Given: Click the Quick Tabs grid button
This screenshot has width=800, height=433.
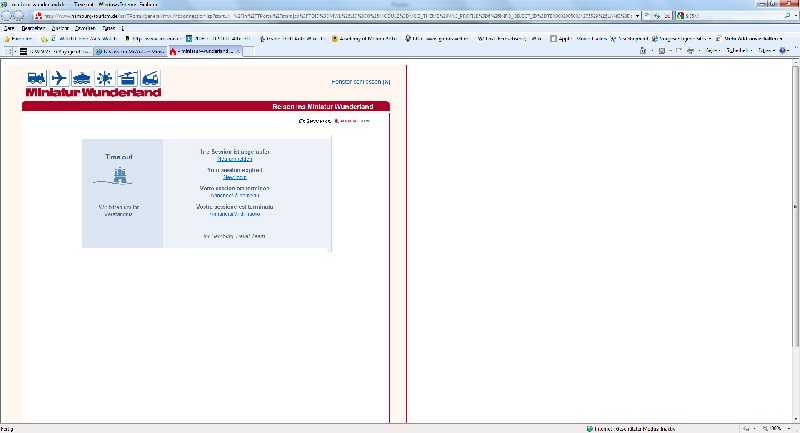Looking at the screenshot, I should (x=8, y=51).
